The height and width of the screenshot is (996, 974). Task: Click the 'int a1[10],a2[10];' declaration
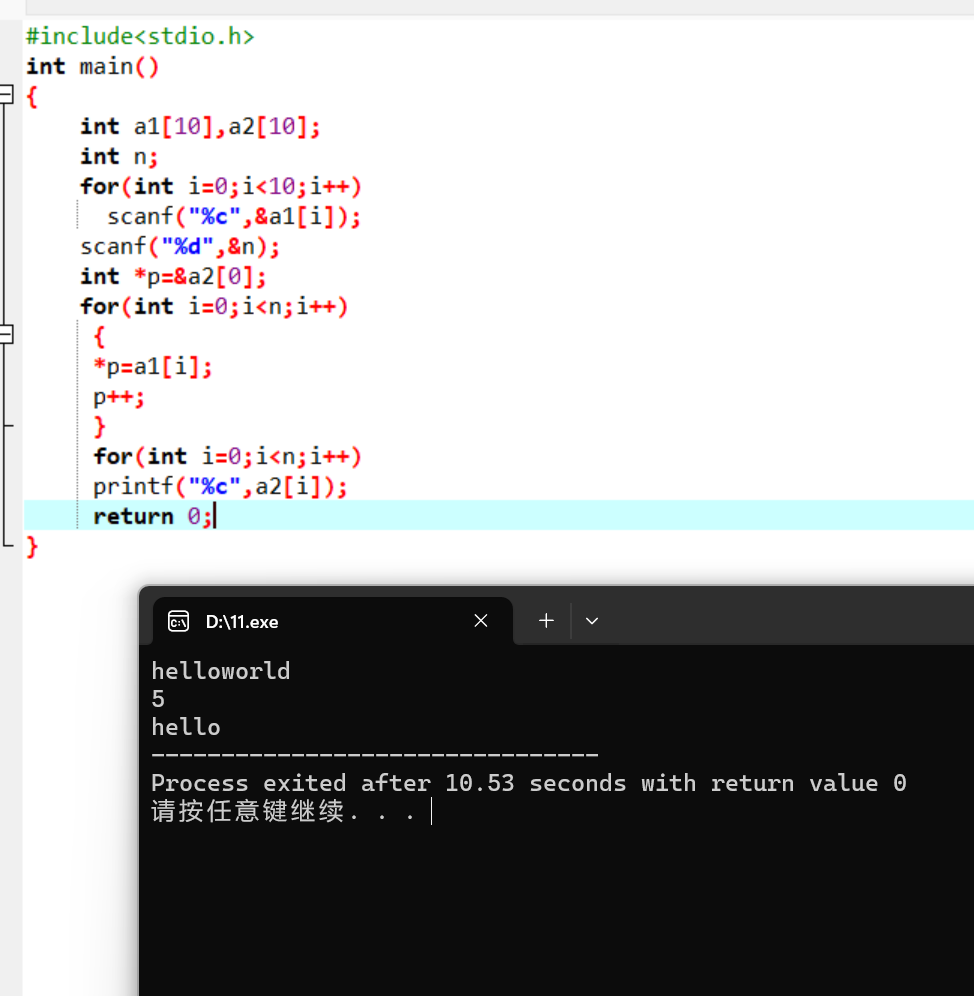(200, 126)
